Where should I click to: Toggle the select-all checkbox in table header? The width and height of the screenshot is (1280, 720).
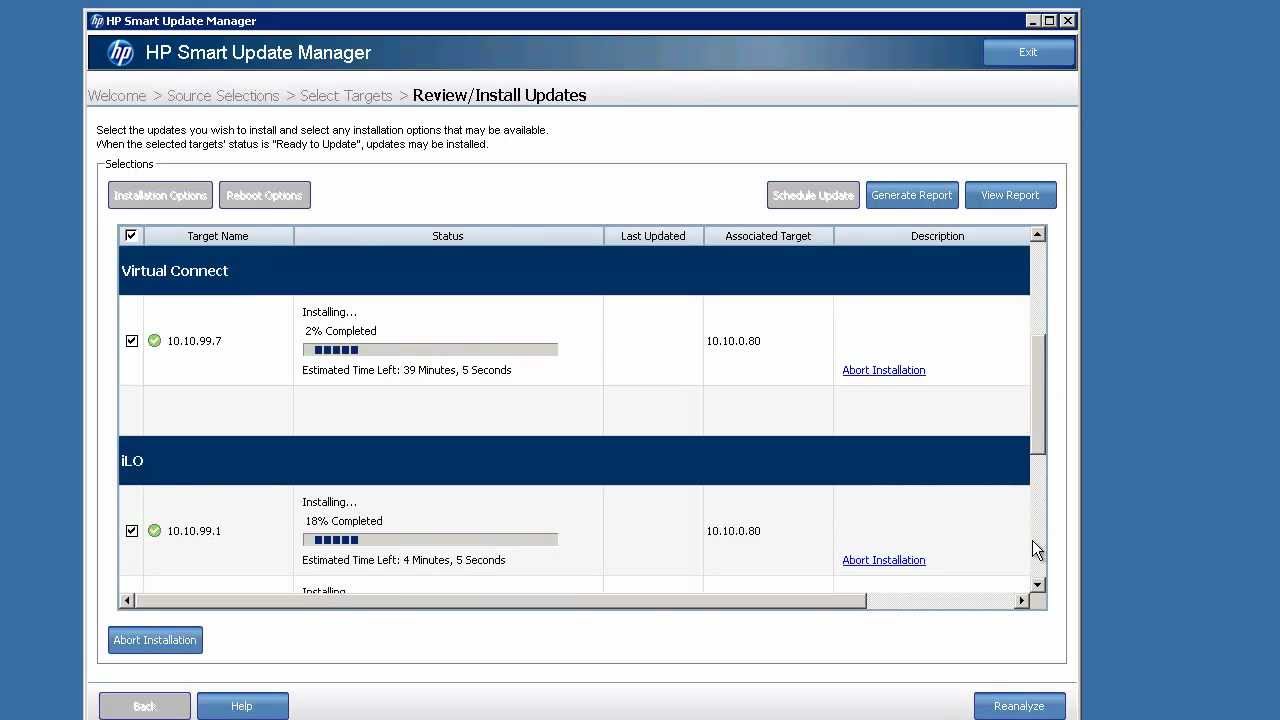[131, 236]
